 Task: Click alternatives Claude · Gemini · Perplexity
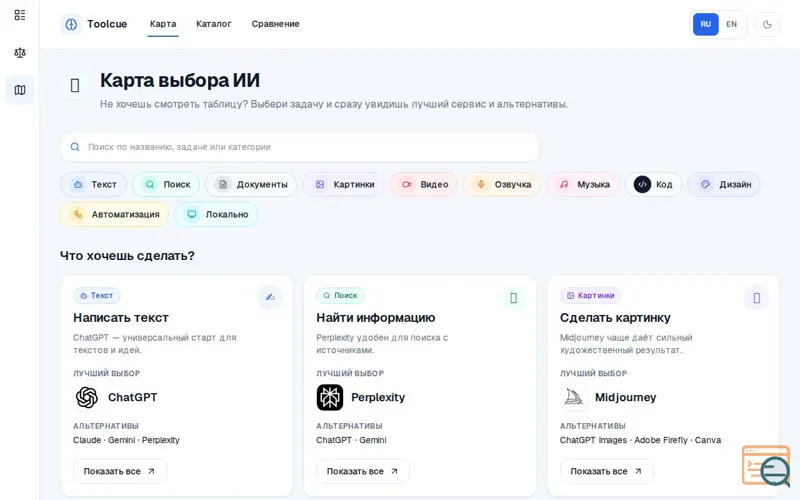pos(127,440)
